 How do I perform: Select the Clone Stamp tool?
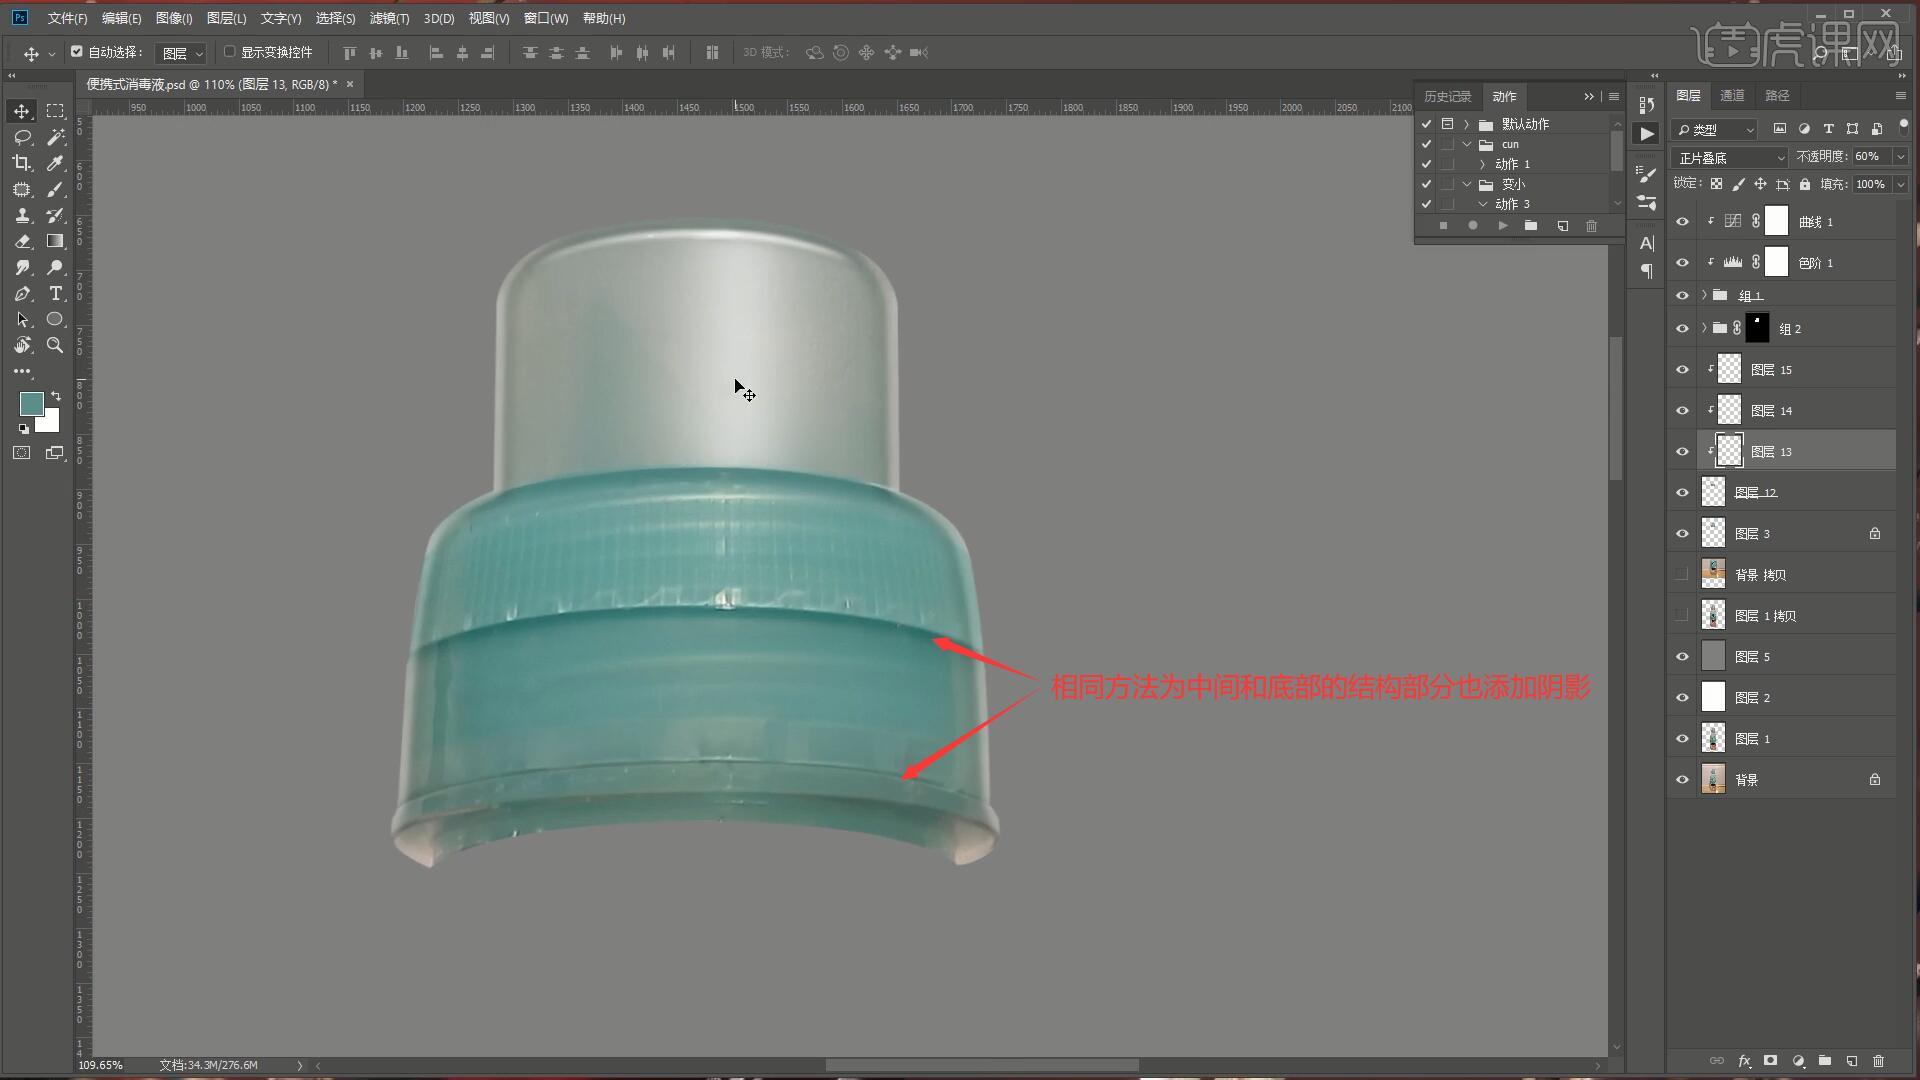tap(22, 215)
